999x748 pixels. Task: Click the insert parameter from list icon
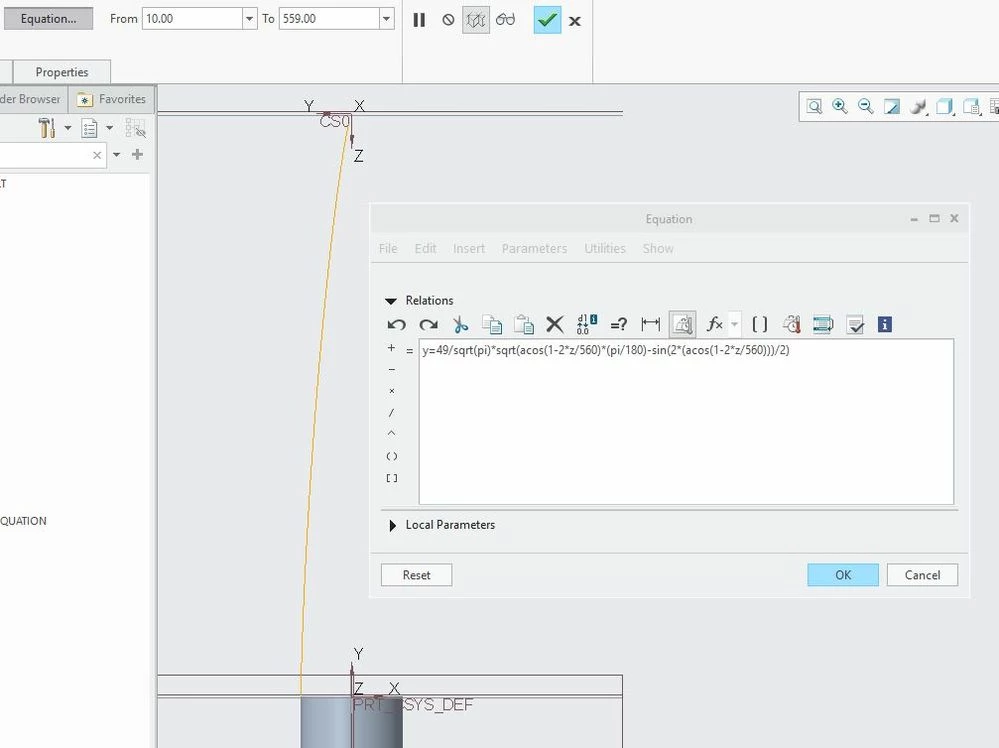(791, 325)
